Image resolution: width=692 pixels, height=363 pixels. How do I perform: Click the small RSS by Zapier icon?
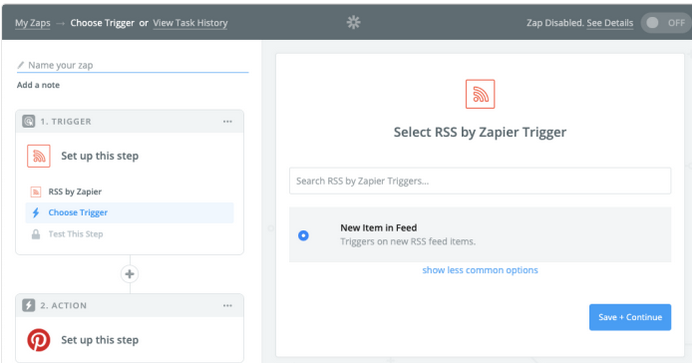[36, 191]
